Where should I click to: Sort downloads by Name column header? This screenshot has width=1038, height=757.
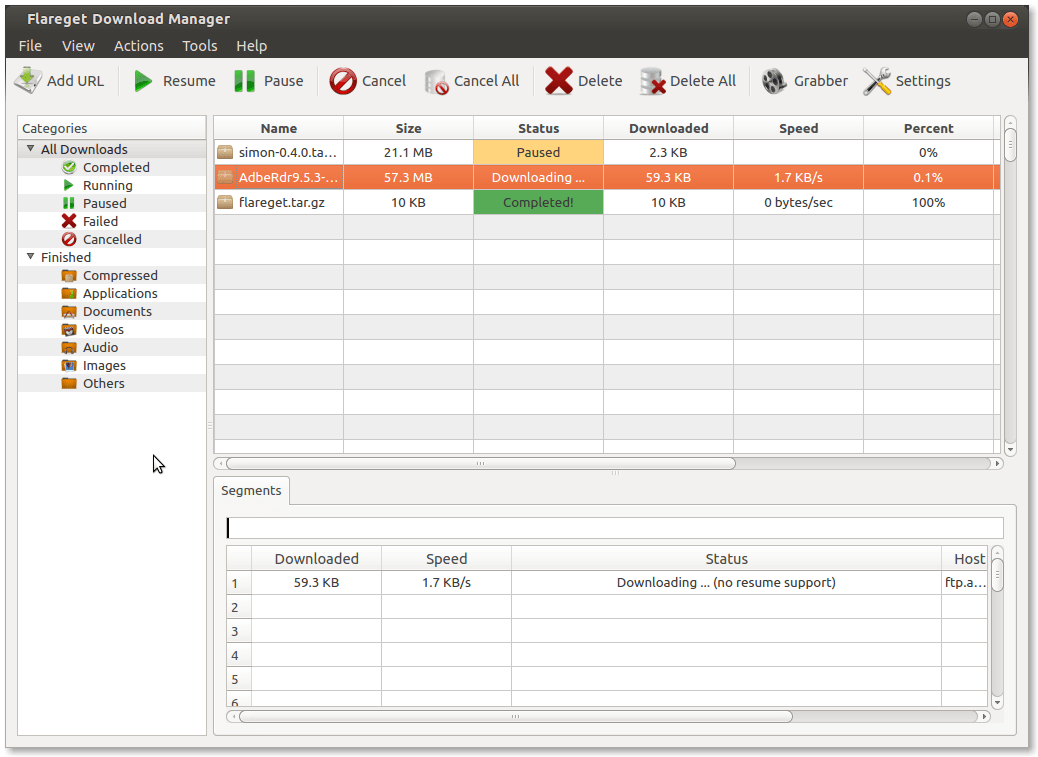tap(279, 128)
